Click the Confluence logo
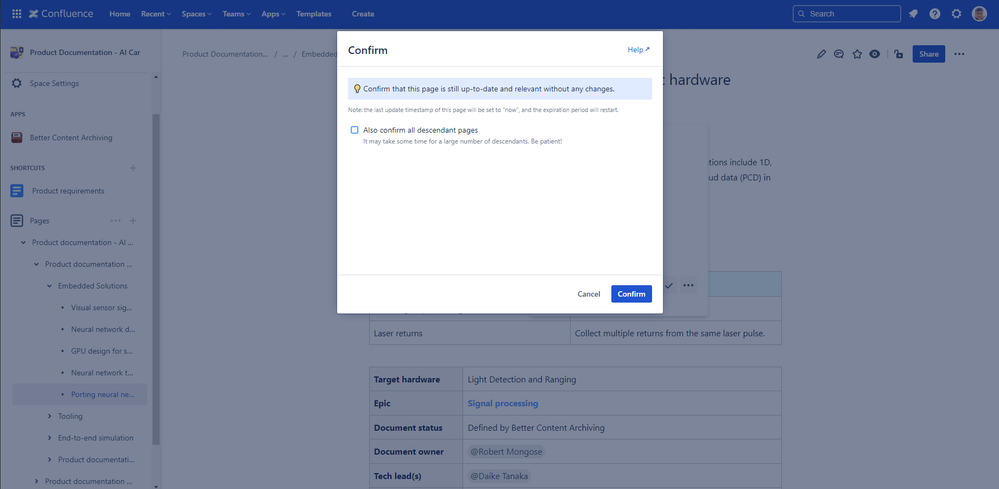This screenshot has height=489, width=999. pyautogui.click(x=61, y=13)
